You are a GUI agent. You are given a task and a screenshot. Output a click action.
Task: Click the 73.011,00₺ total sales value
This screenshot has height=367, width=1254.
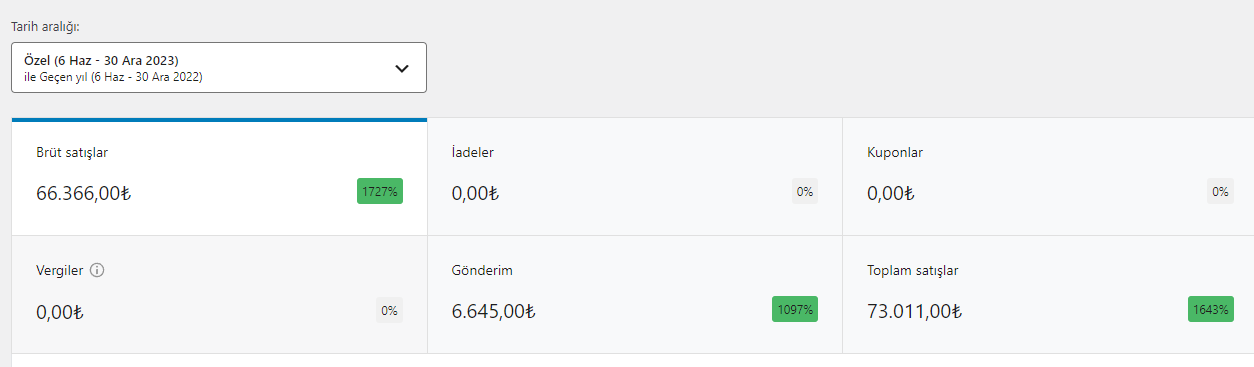coord(914,311)
